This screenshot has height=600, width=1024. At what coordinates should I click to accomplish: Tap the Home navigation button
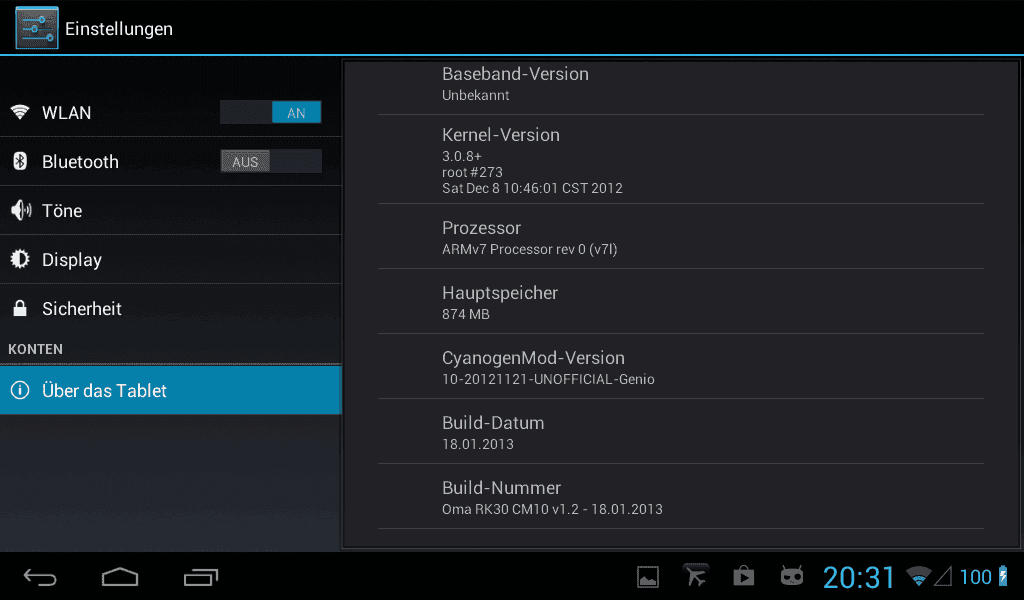tap(120, 577)
